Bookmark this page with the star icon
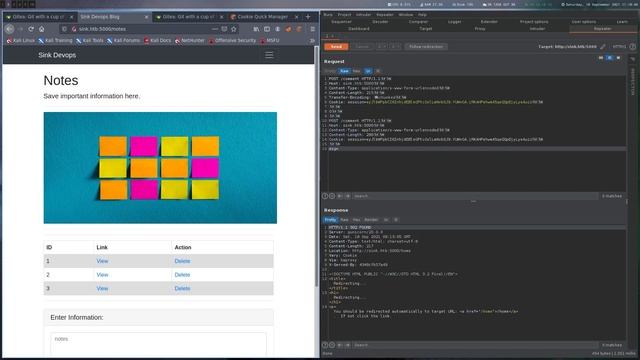Viewport: 640px width, 360px height. tap(234, 29)
